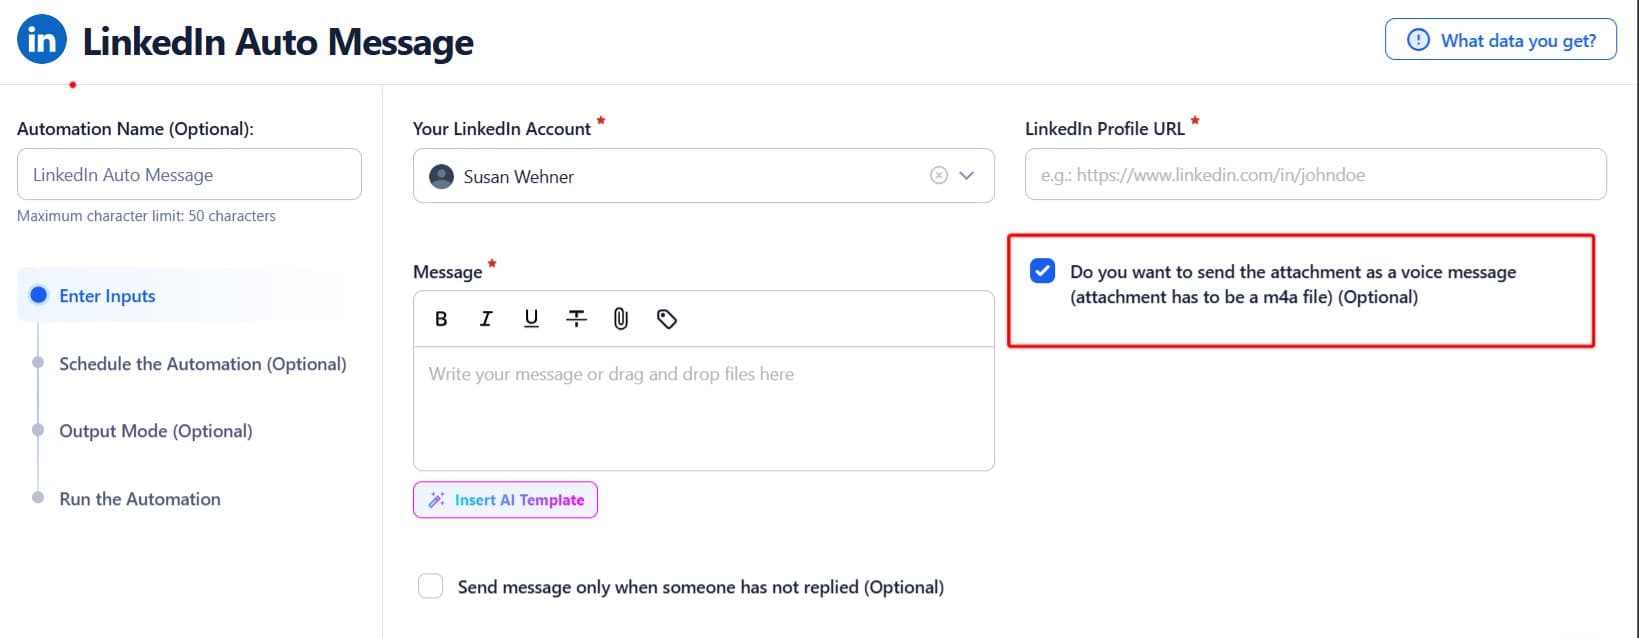Go to Run the Automation step

(139, 498)
